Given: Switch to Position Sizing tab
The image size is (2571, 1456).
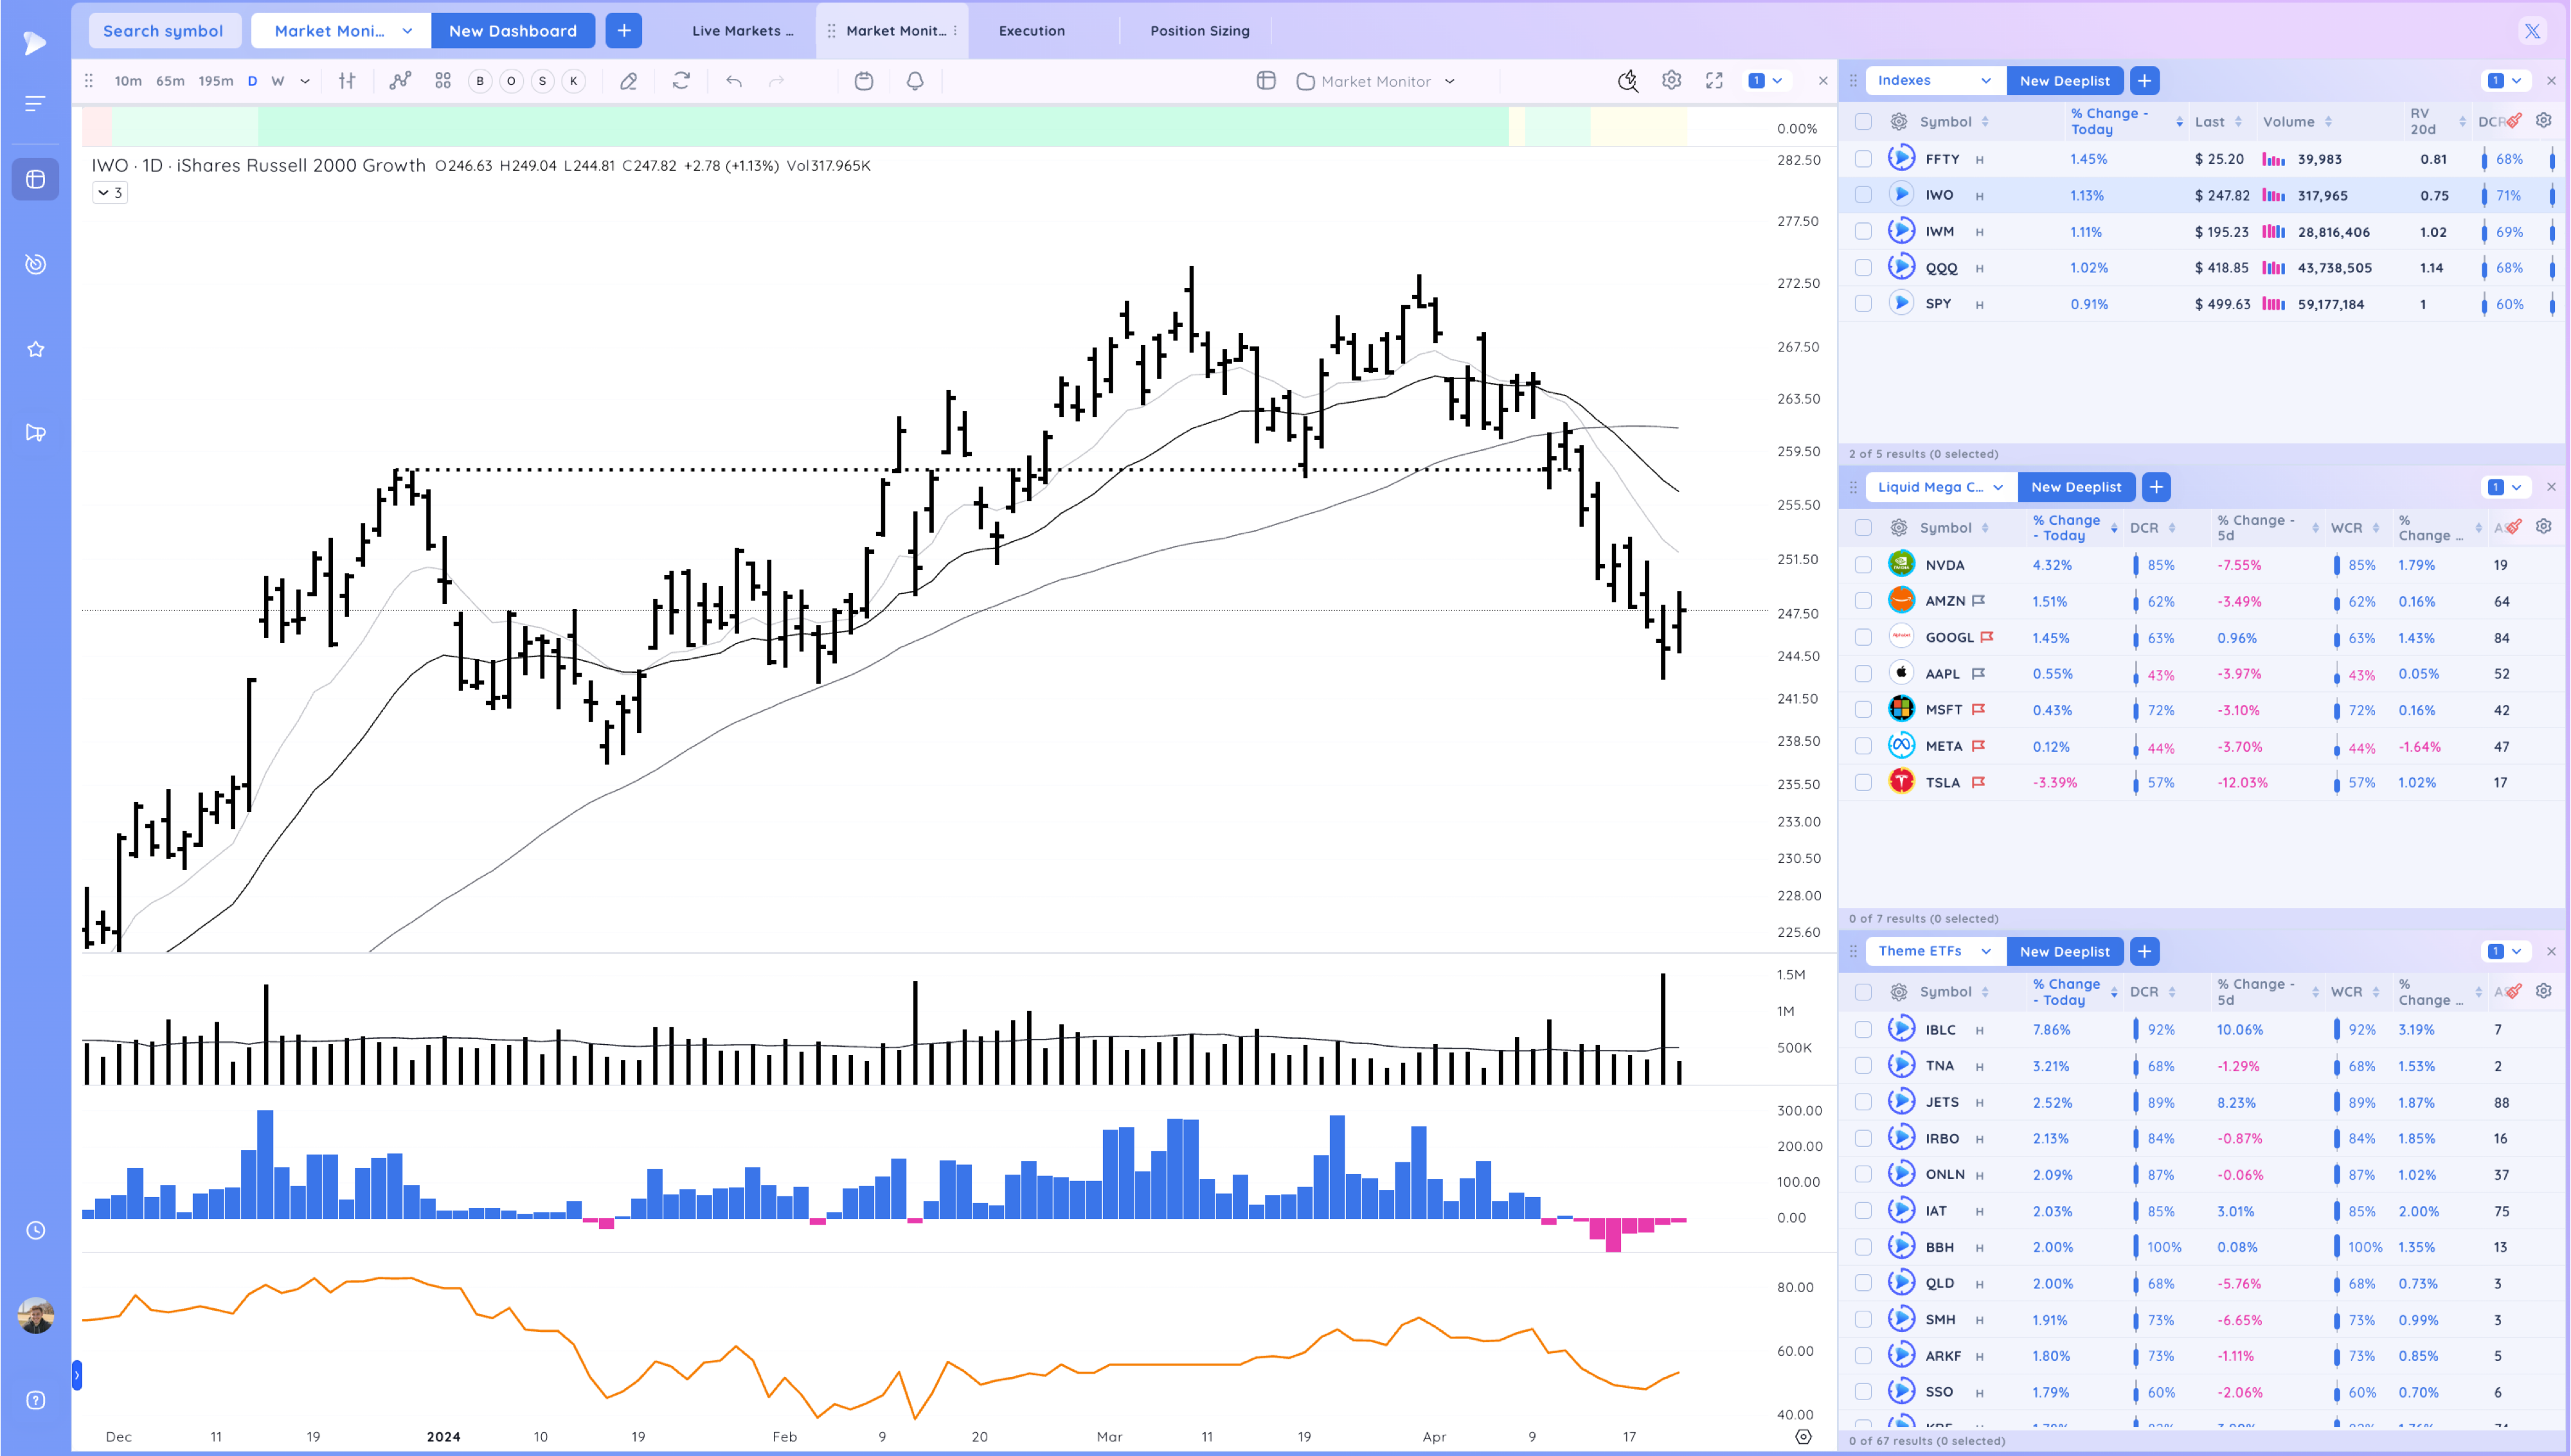Looking at the screenshot, I should (1199, 31).
